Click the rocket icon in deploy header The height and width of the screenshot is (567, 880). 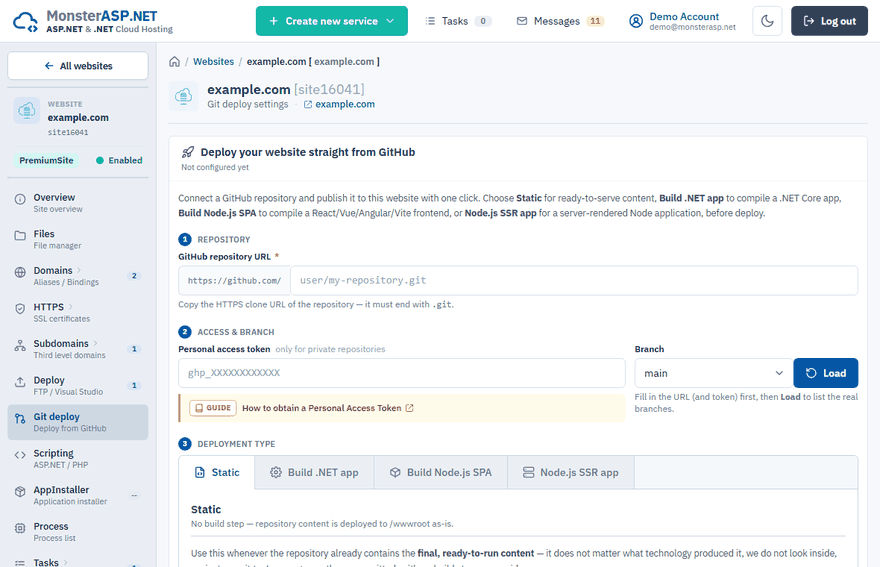(x=188, y=152)
